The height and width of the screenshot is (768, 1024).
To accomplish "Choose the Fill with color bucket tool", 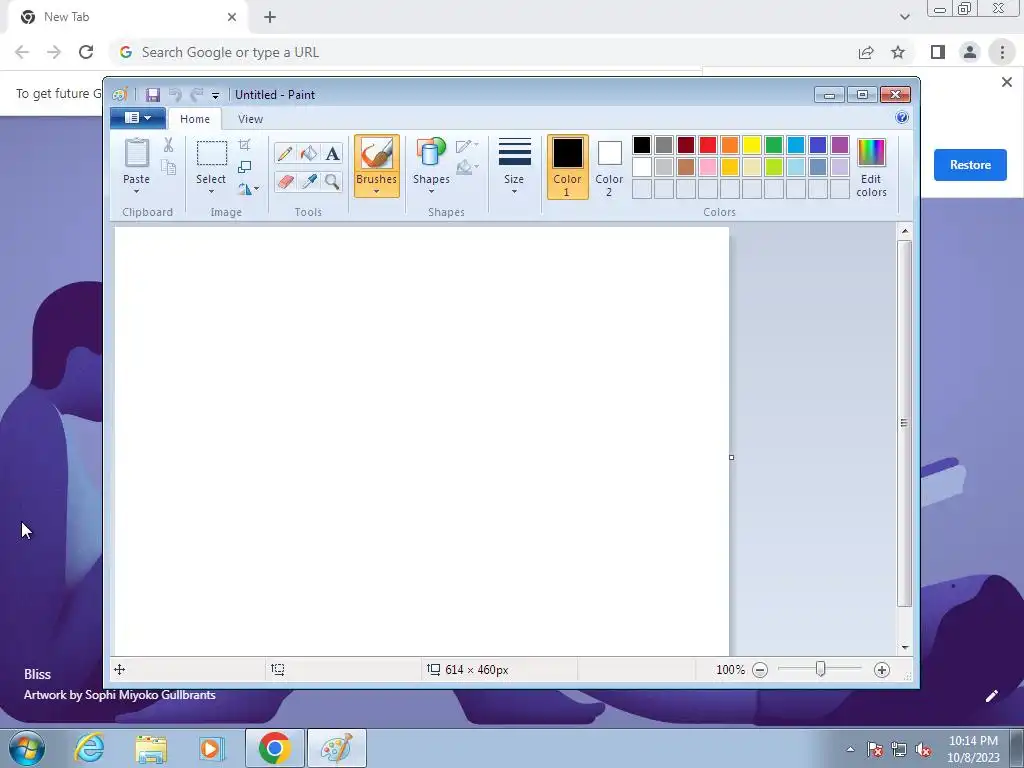I will 308,153.
